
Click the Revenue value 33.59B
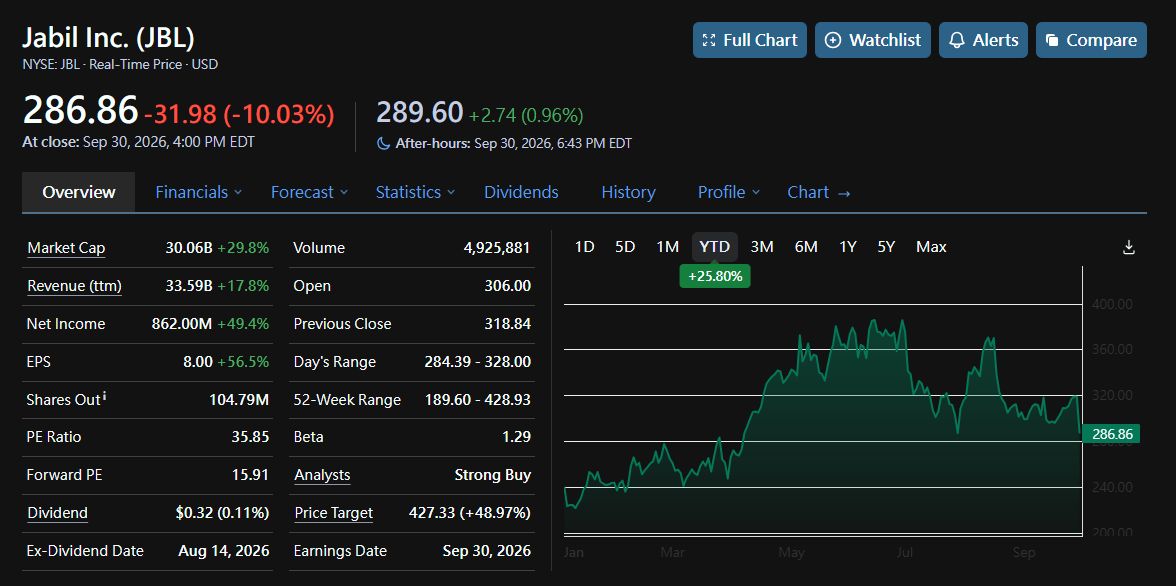pos(189,286)
